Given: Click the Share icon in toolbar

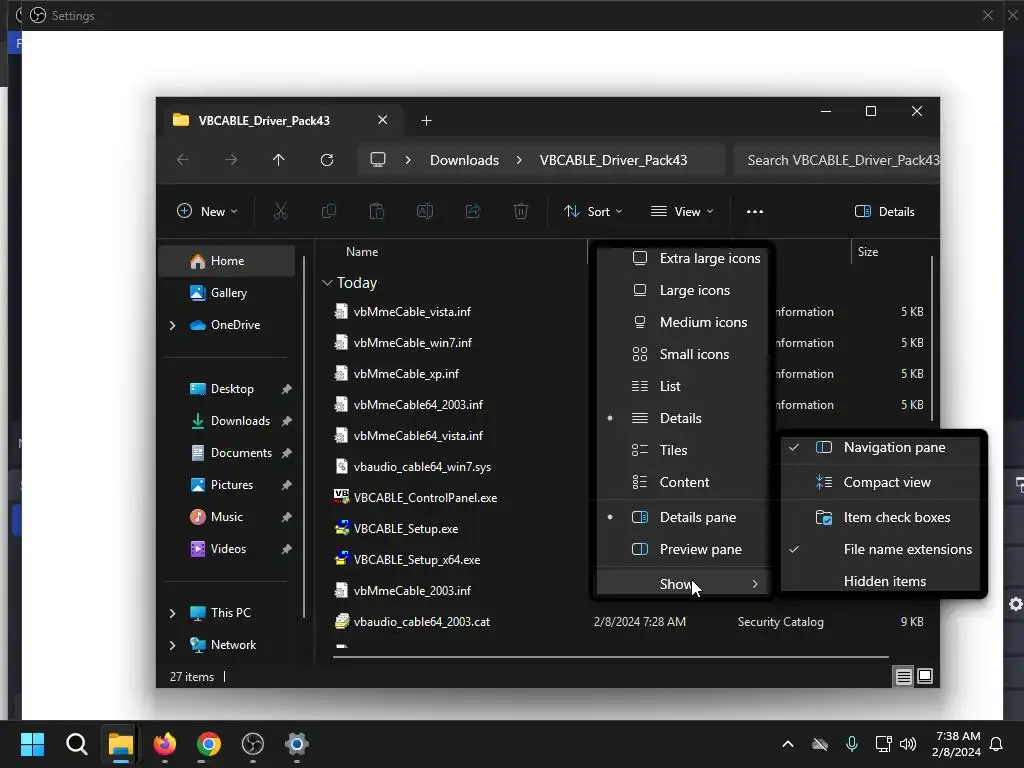Looking at the screenshot, I should click(x=473, y=211).
